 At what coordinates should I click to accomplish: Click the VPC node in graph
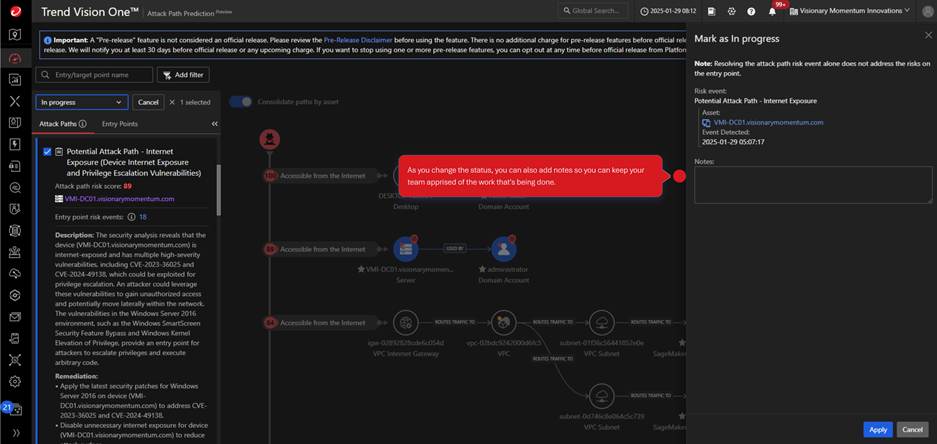point(504,322)
